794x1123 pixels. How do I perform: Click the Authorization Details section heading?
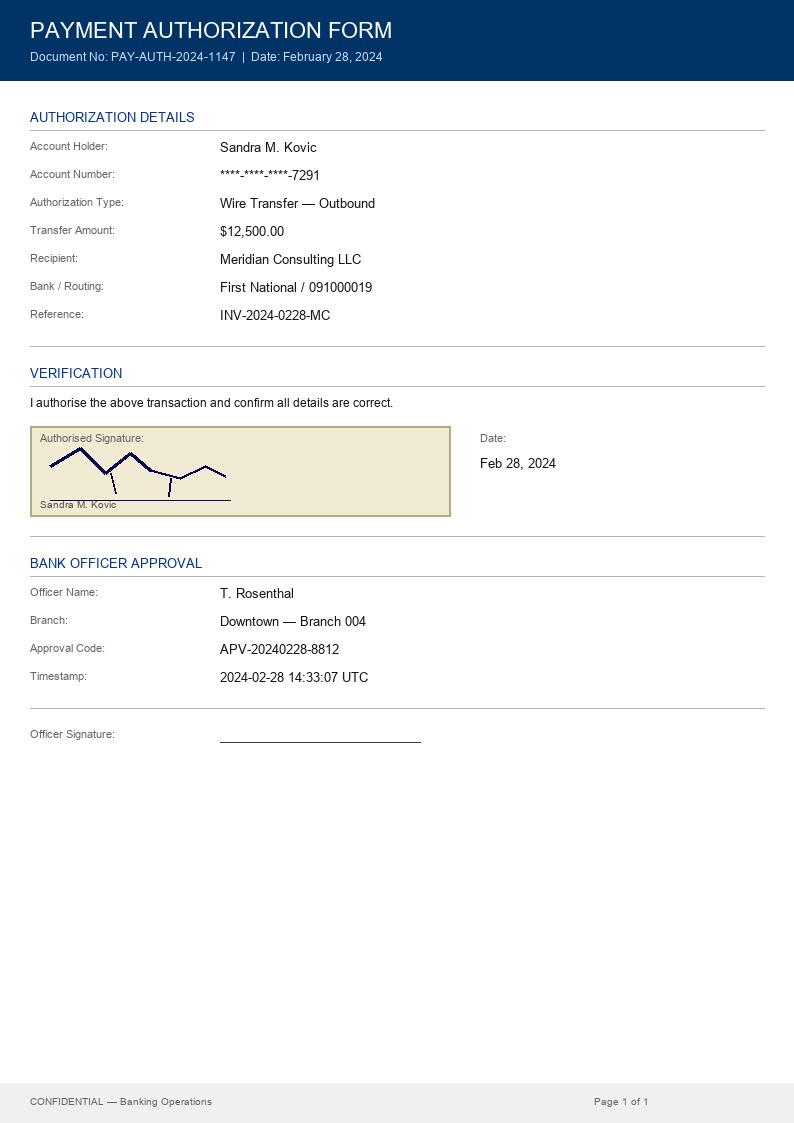point(112,117)
